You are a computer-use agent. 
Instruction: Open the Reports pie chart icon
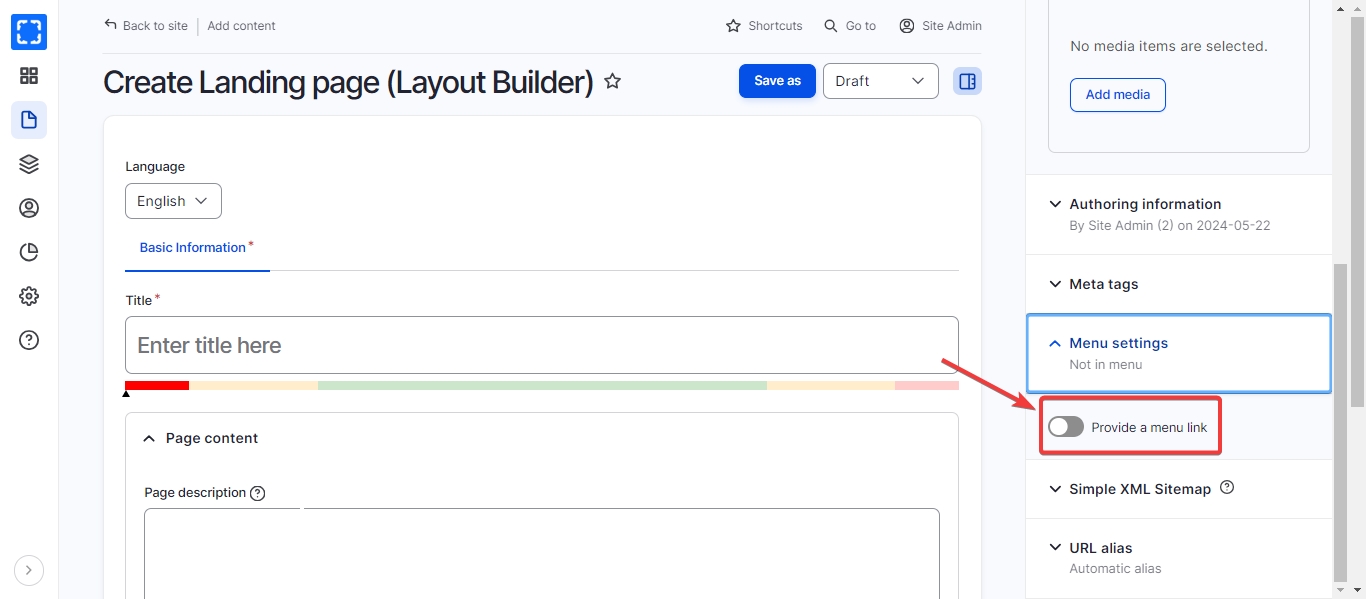29,252
